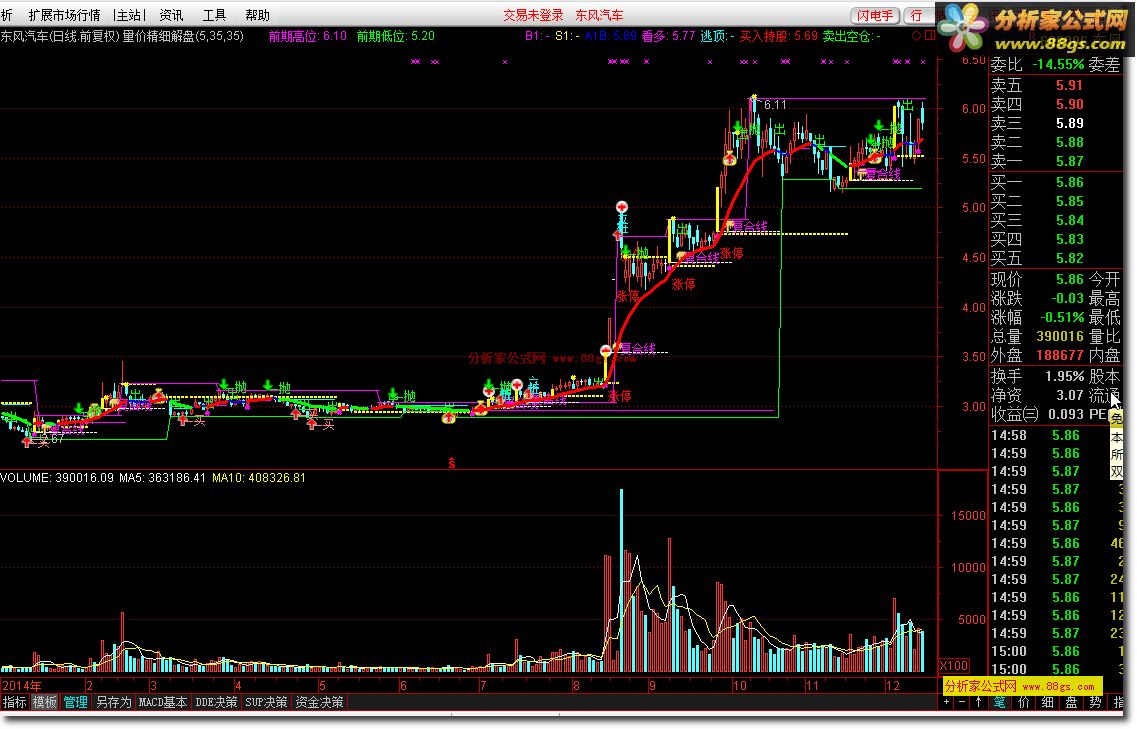
Task: Switch to the 势 trend tab
Action: [1096, 702]
